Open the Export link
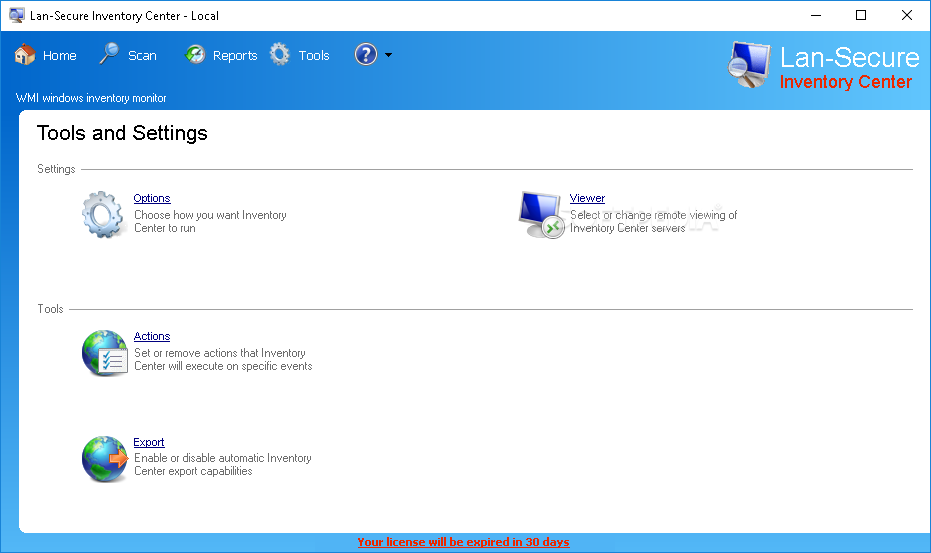 149,443
